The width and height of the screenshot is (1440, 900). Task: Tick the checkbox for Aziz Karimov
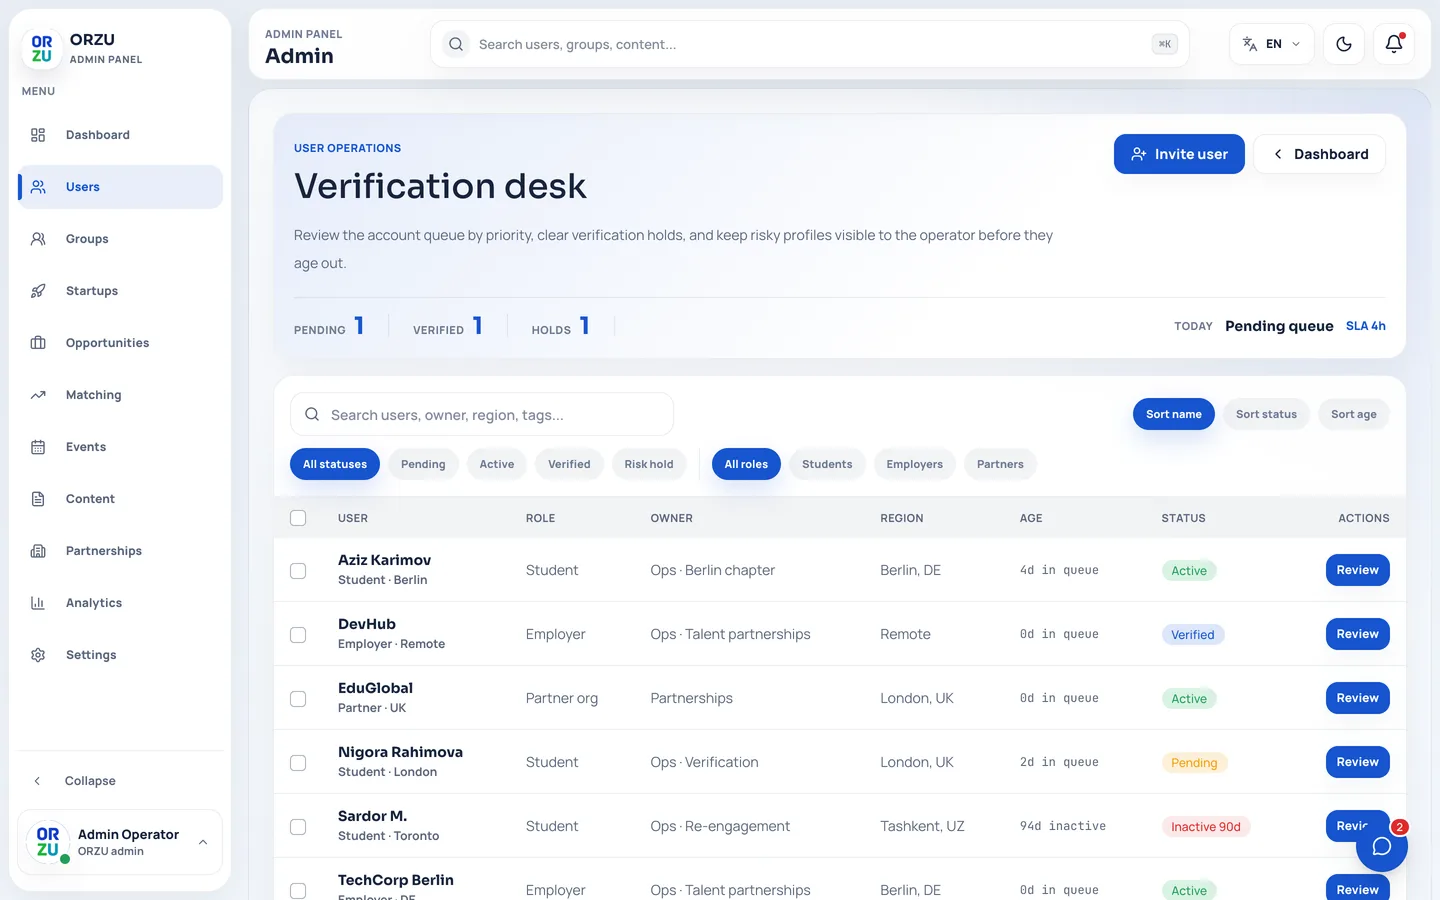pos(298,570)
